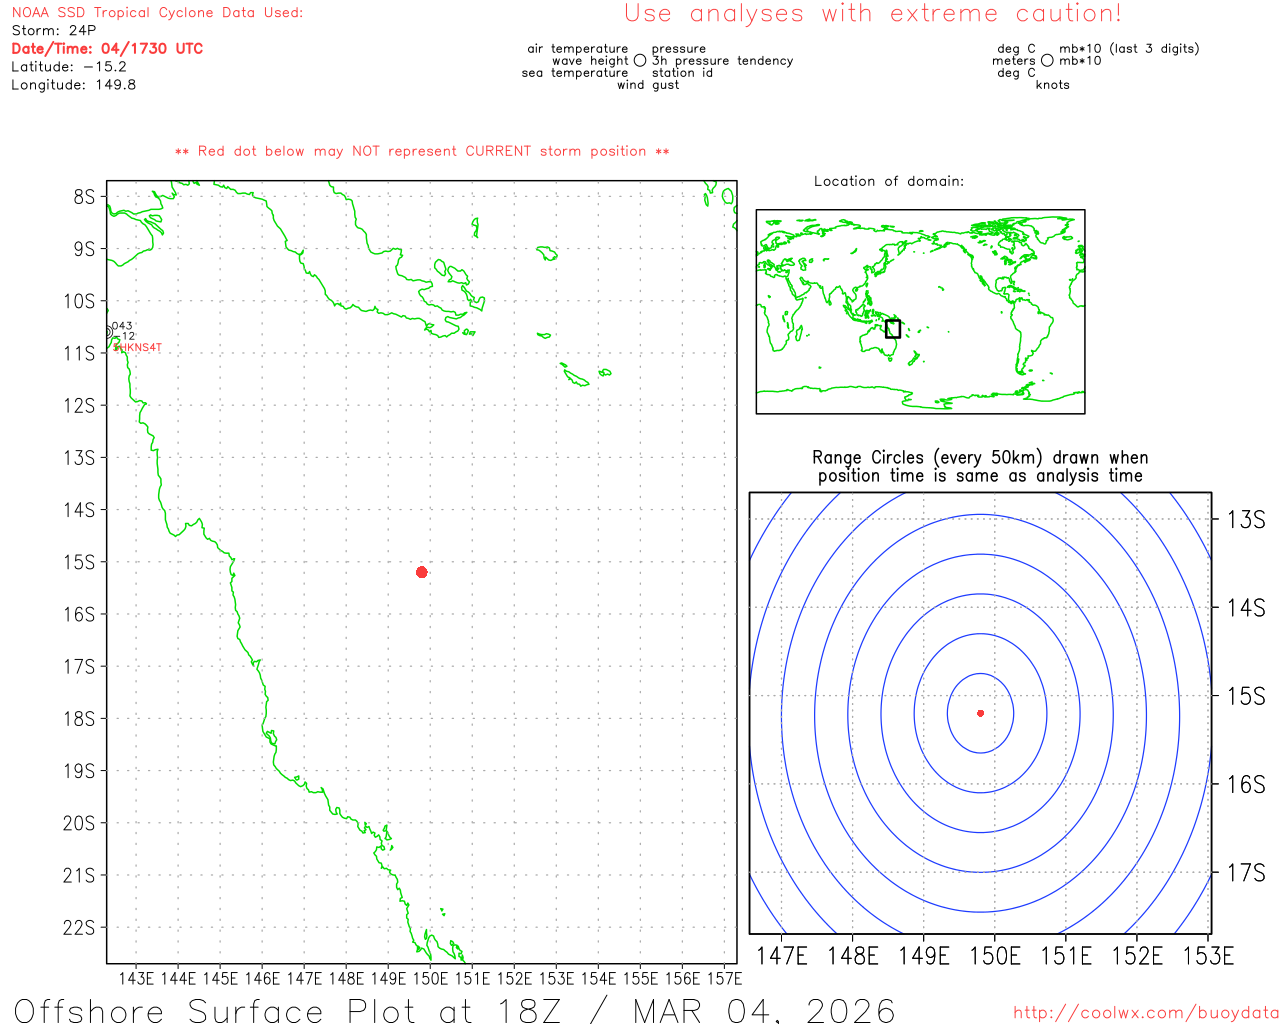
Task: Click the 12S latitude label on main map
Action: point(79,406)
